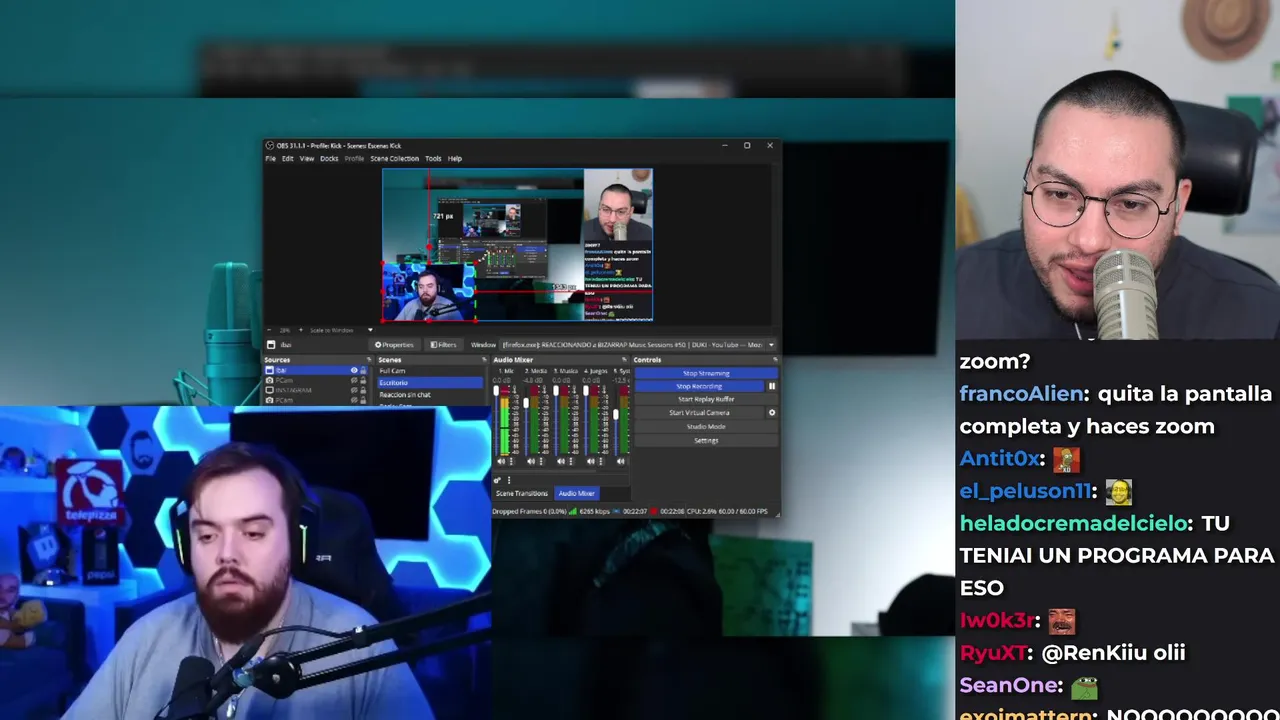The image size is (1280, 720).
Task: Click Stop Recording button
Action: [x=699, y=386]
